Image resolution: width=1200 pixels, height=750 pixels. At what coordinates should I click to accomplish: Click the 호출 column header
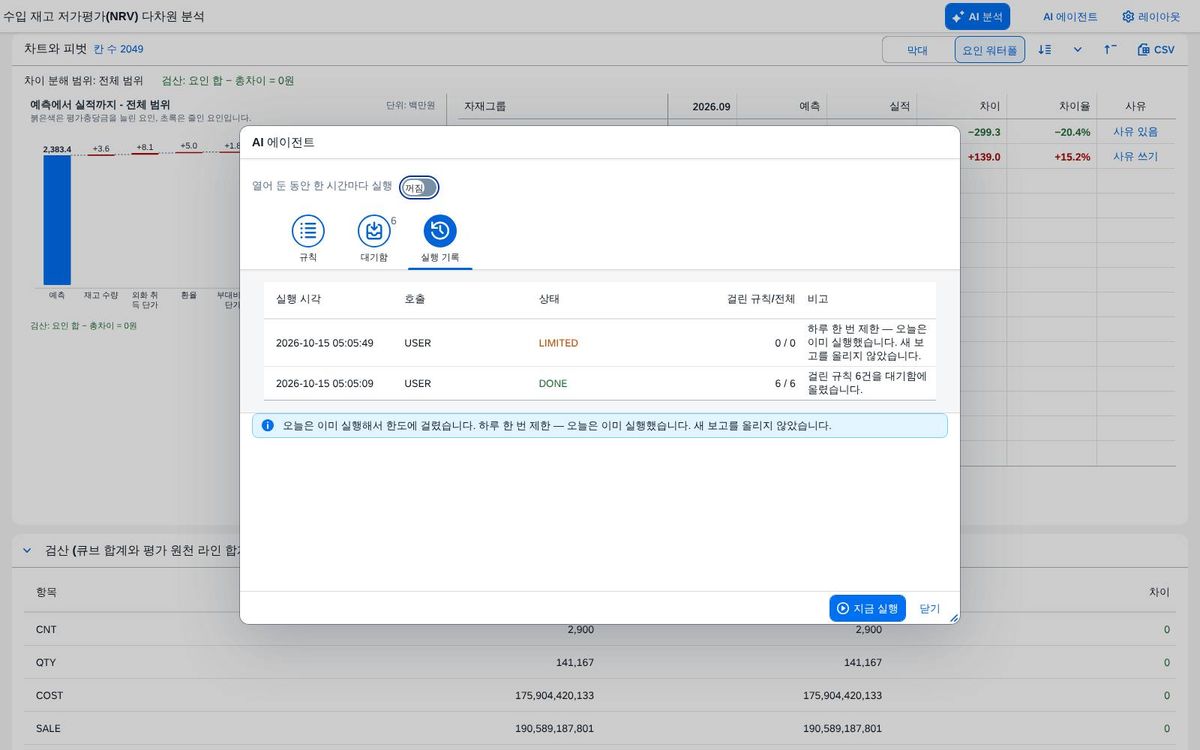tap(415, 299)
